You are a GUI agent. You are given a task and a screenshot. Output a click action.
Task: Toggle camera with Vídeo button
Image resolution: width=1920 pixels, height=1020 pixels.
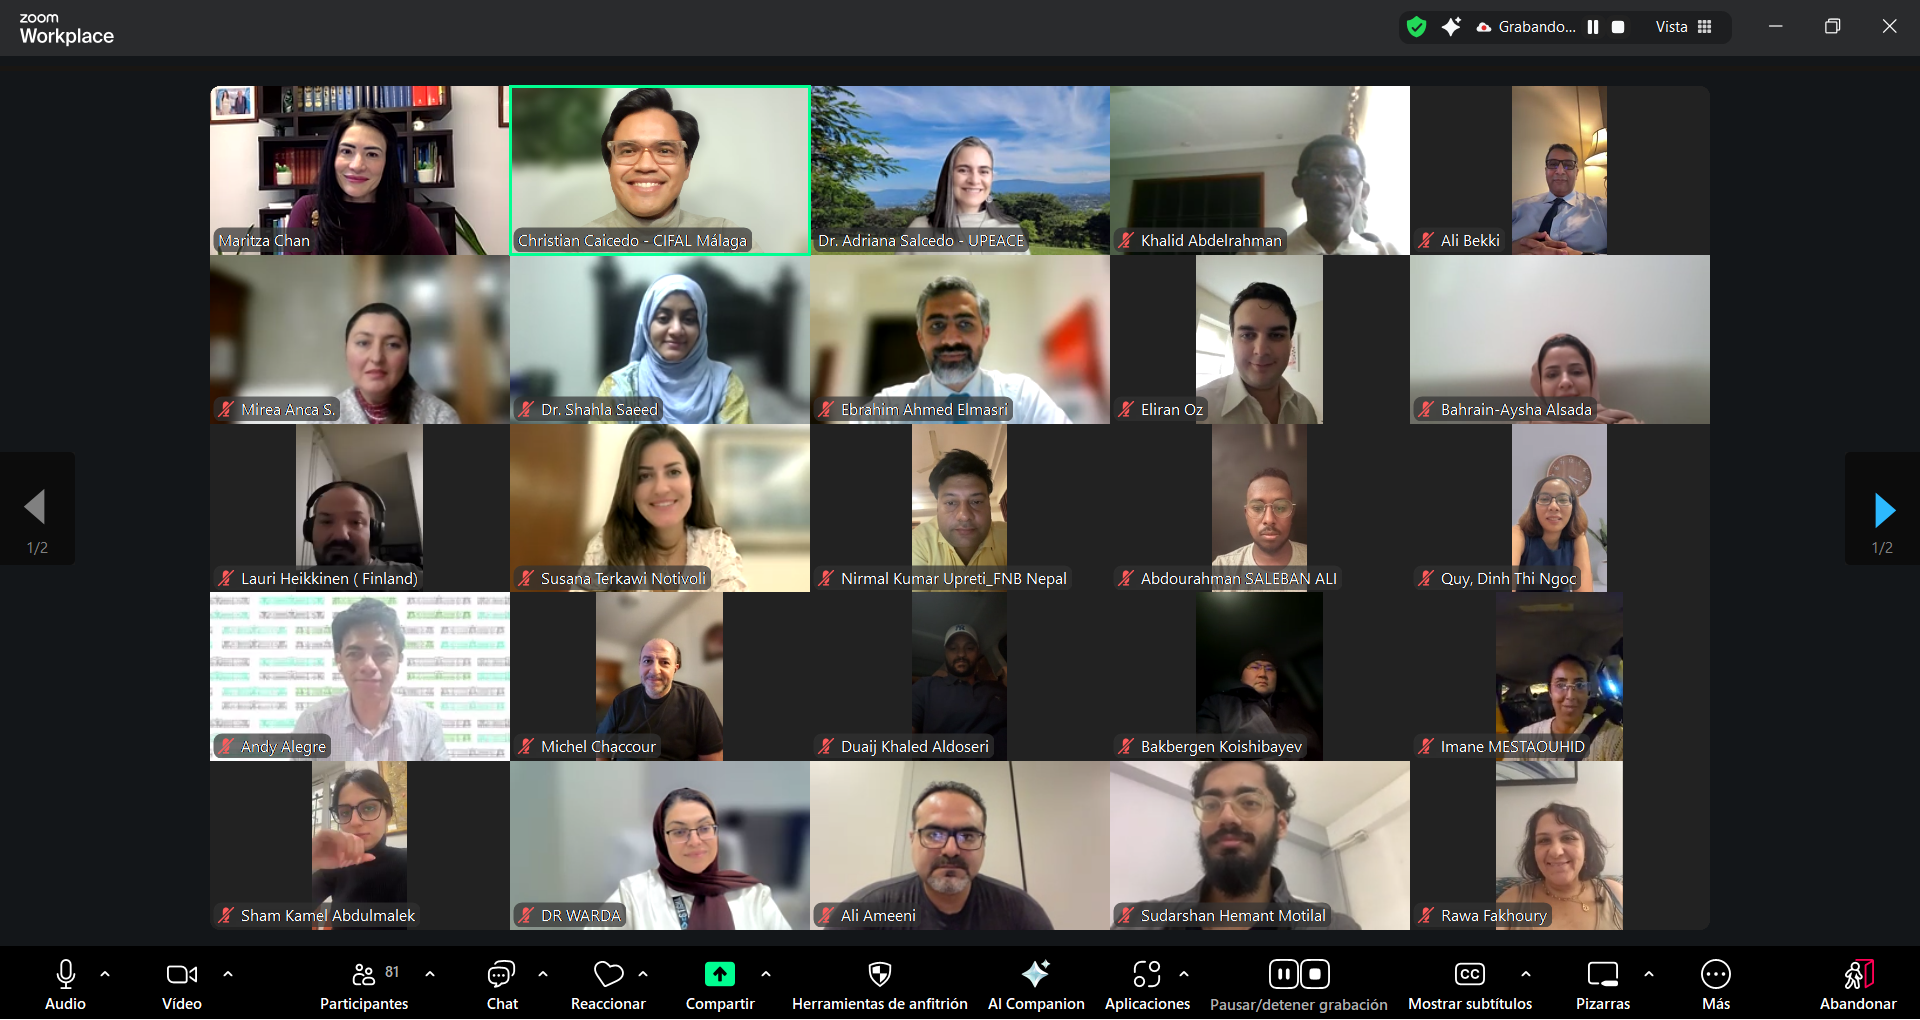click(x=181, y=975)
